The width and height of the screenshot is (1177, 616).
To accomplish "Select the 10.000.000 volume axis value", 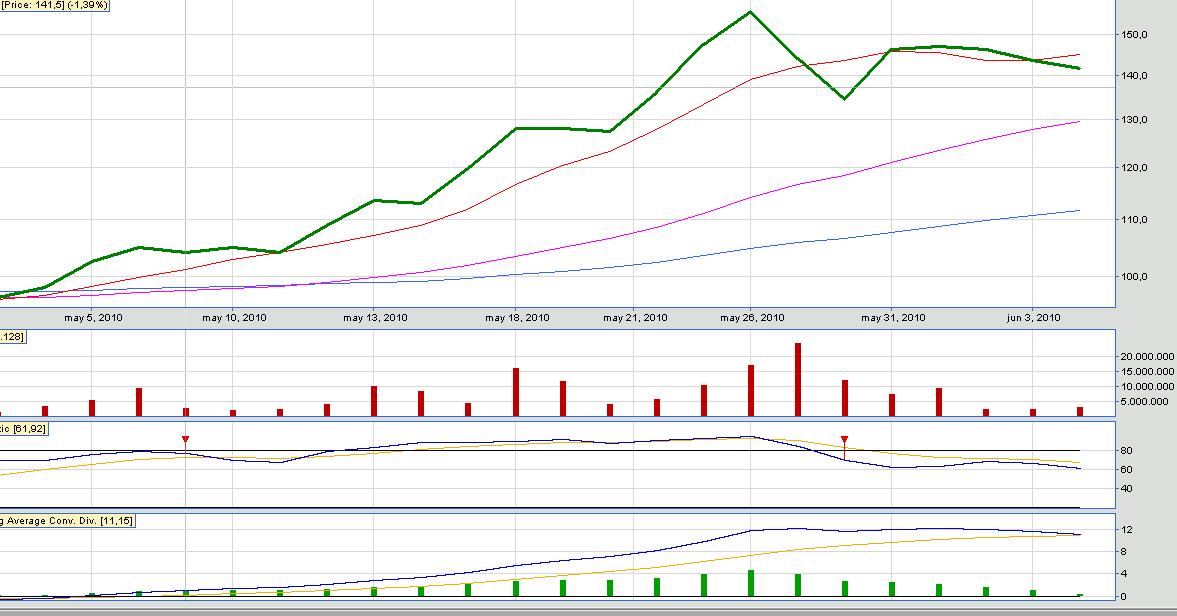I will click(x=1147, y=387).
